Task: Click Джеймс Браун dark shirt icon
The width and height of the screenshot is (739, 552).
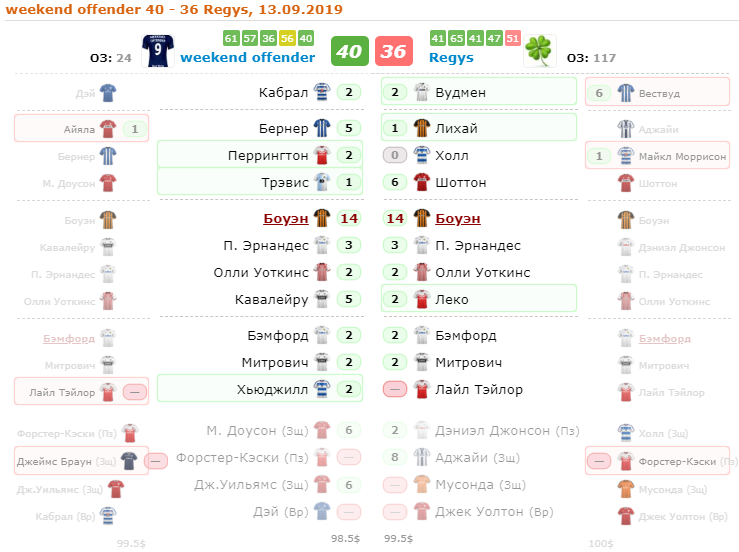Action: [129, 461]
